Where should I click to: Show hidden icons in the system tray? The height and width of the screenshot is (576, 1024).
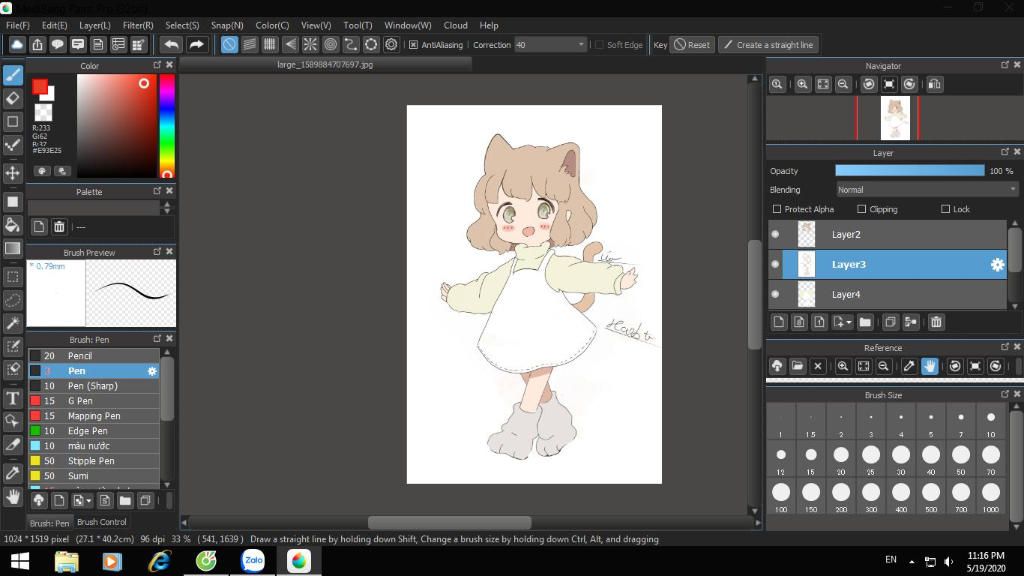(x=912, y=561)
